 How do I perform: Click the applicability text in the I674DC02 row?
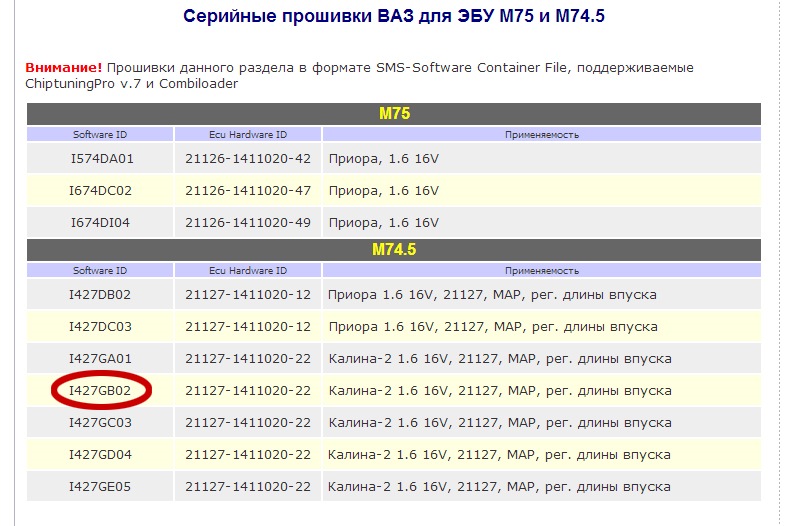click(383, 191)
